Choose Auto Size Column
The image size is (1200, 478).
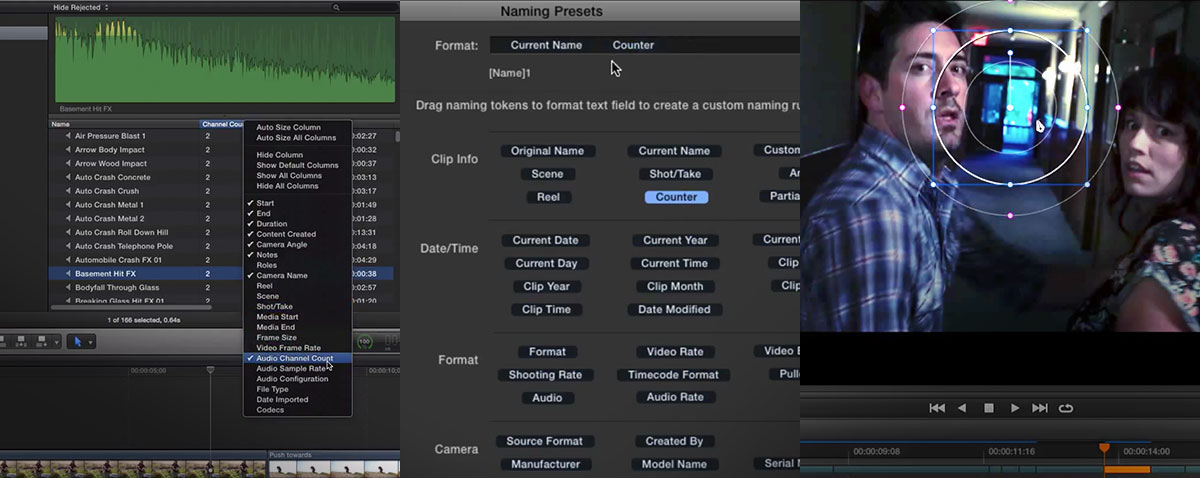pyautogui.click(x=289, y=127)
